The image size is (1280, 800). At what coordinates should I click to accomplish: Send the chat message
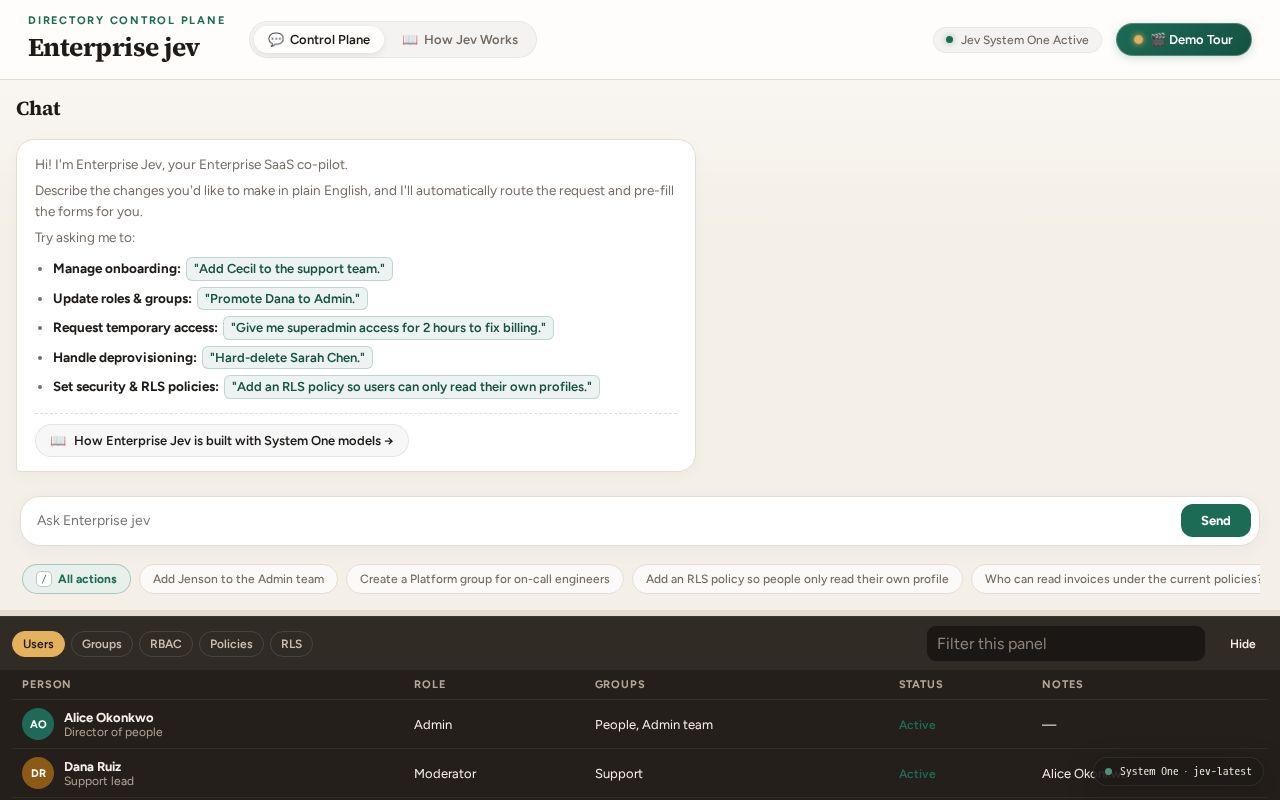(1215, 521)
